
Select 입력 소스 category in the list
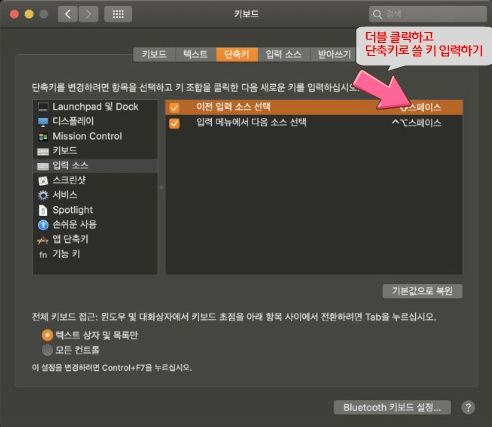pyautogui.click(x=95, y=166)
